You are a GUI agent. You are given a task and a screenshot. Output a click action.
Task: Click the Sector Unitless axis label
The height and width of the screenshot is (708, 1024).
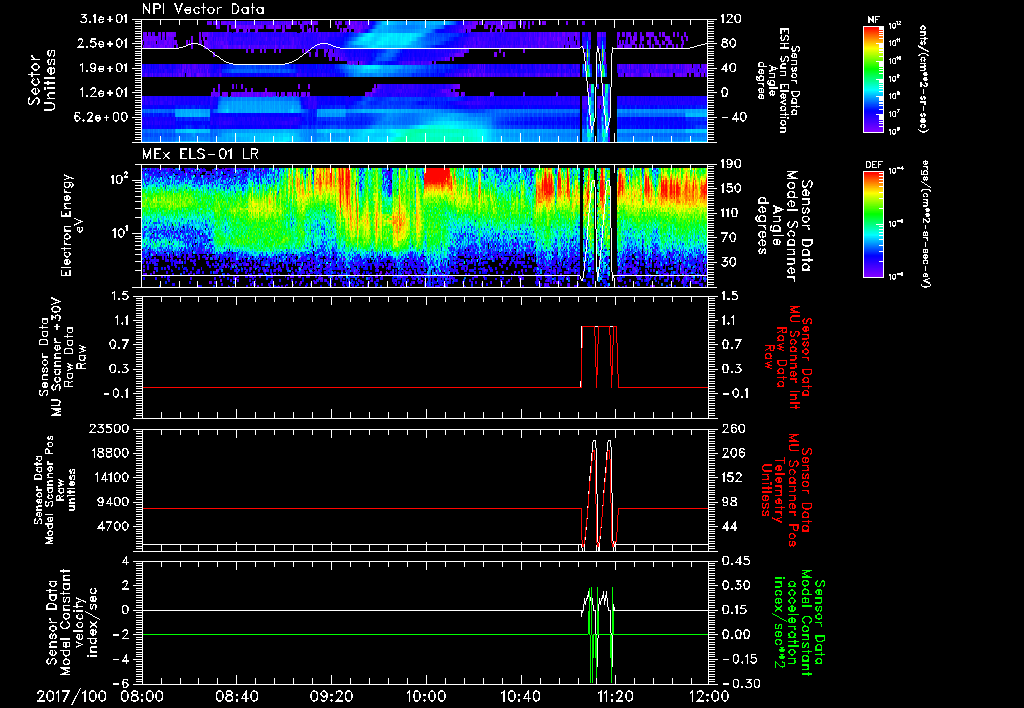(x=41, y=79)
